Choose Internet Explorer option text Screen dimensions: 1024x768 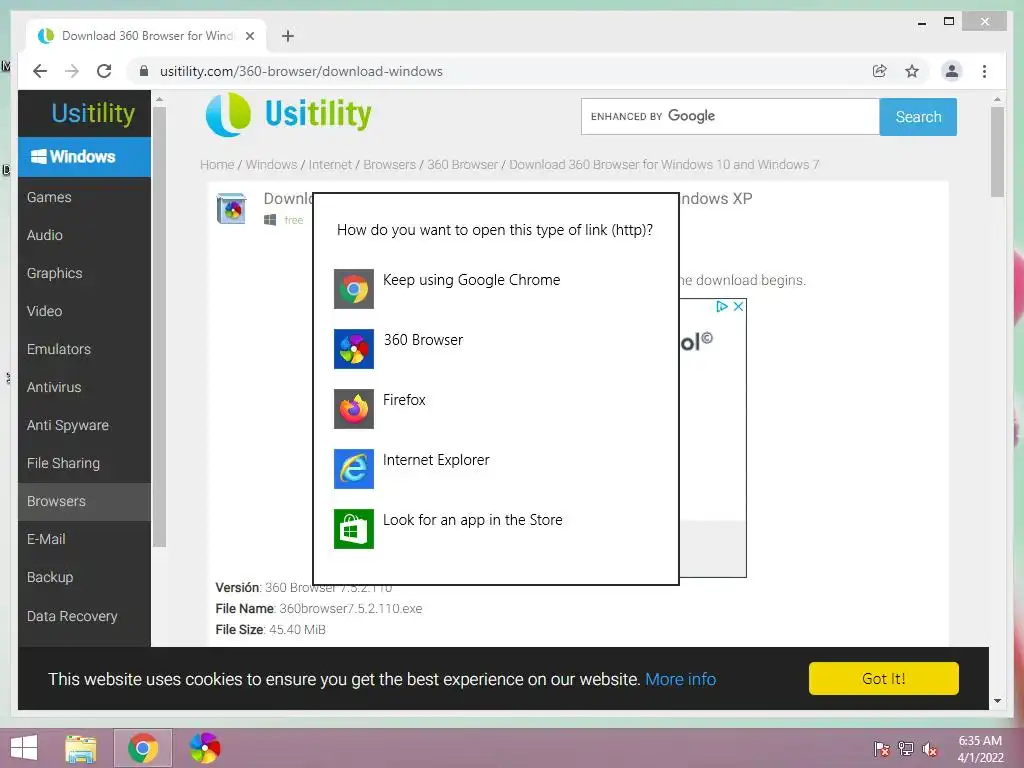[x=436, y=460]
